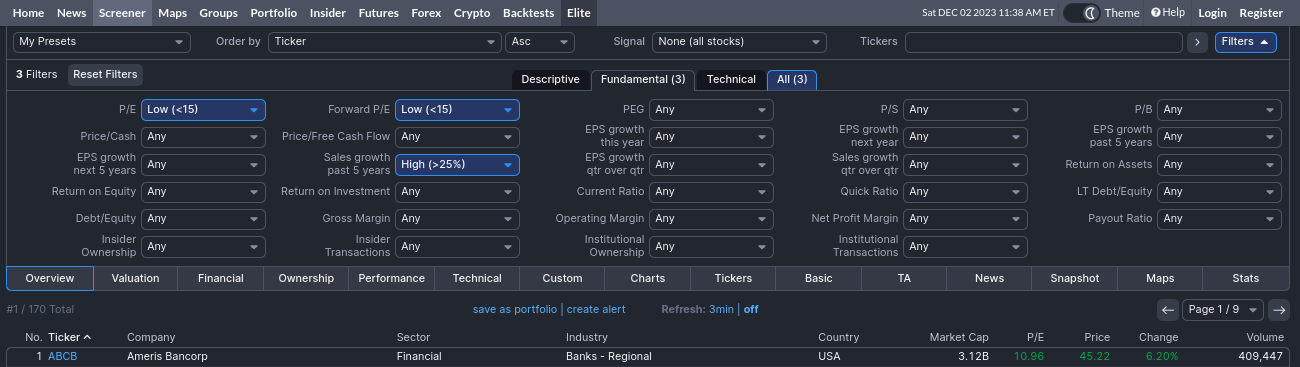Viewport: 1300px width, 367px height.
Task: Open the Crypto menu item
Action: point(472,13)
